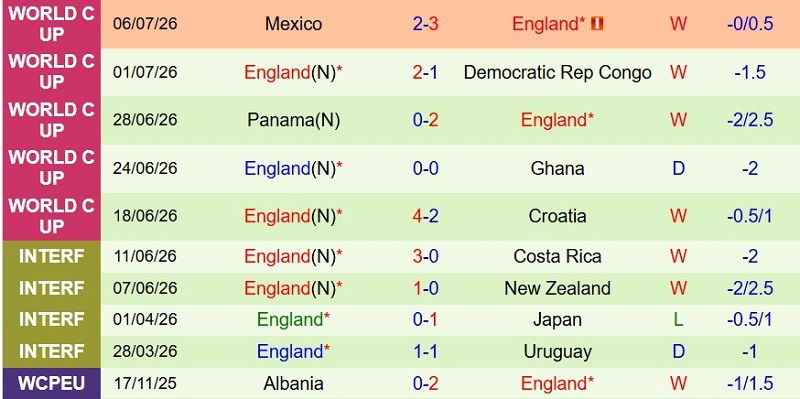Open the Mexico team link
Viewport: 800px width, 399px height.
coord(293,24)
